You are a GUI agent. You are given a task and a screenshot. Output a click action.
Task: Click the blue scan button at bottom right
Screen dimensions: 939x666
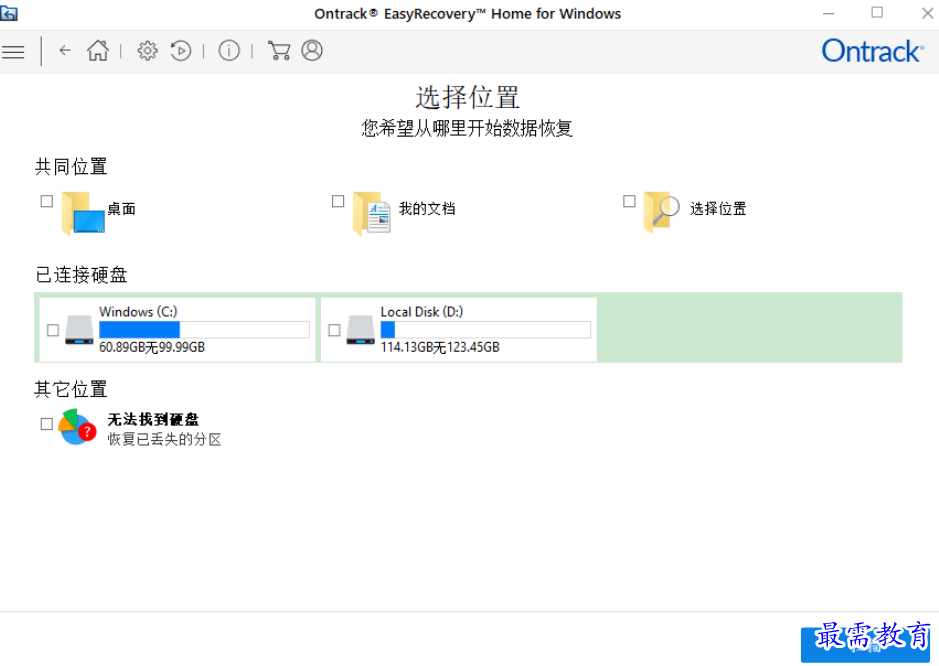(865, 644)
